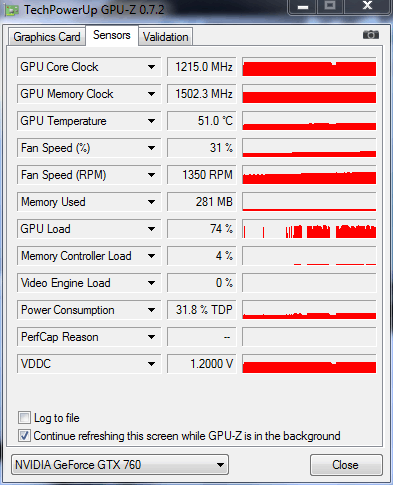Click the 1215.0 MHz core clock value

click(202, 67)
